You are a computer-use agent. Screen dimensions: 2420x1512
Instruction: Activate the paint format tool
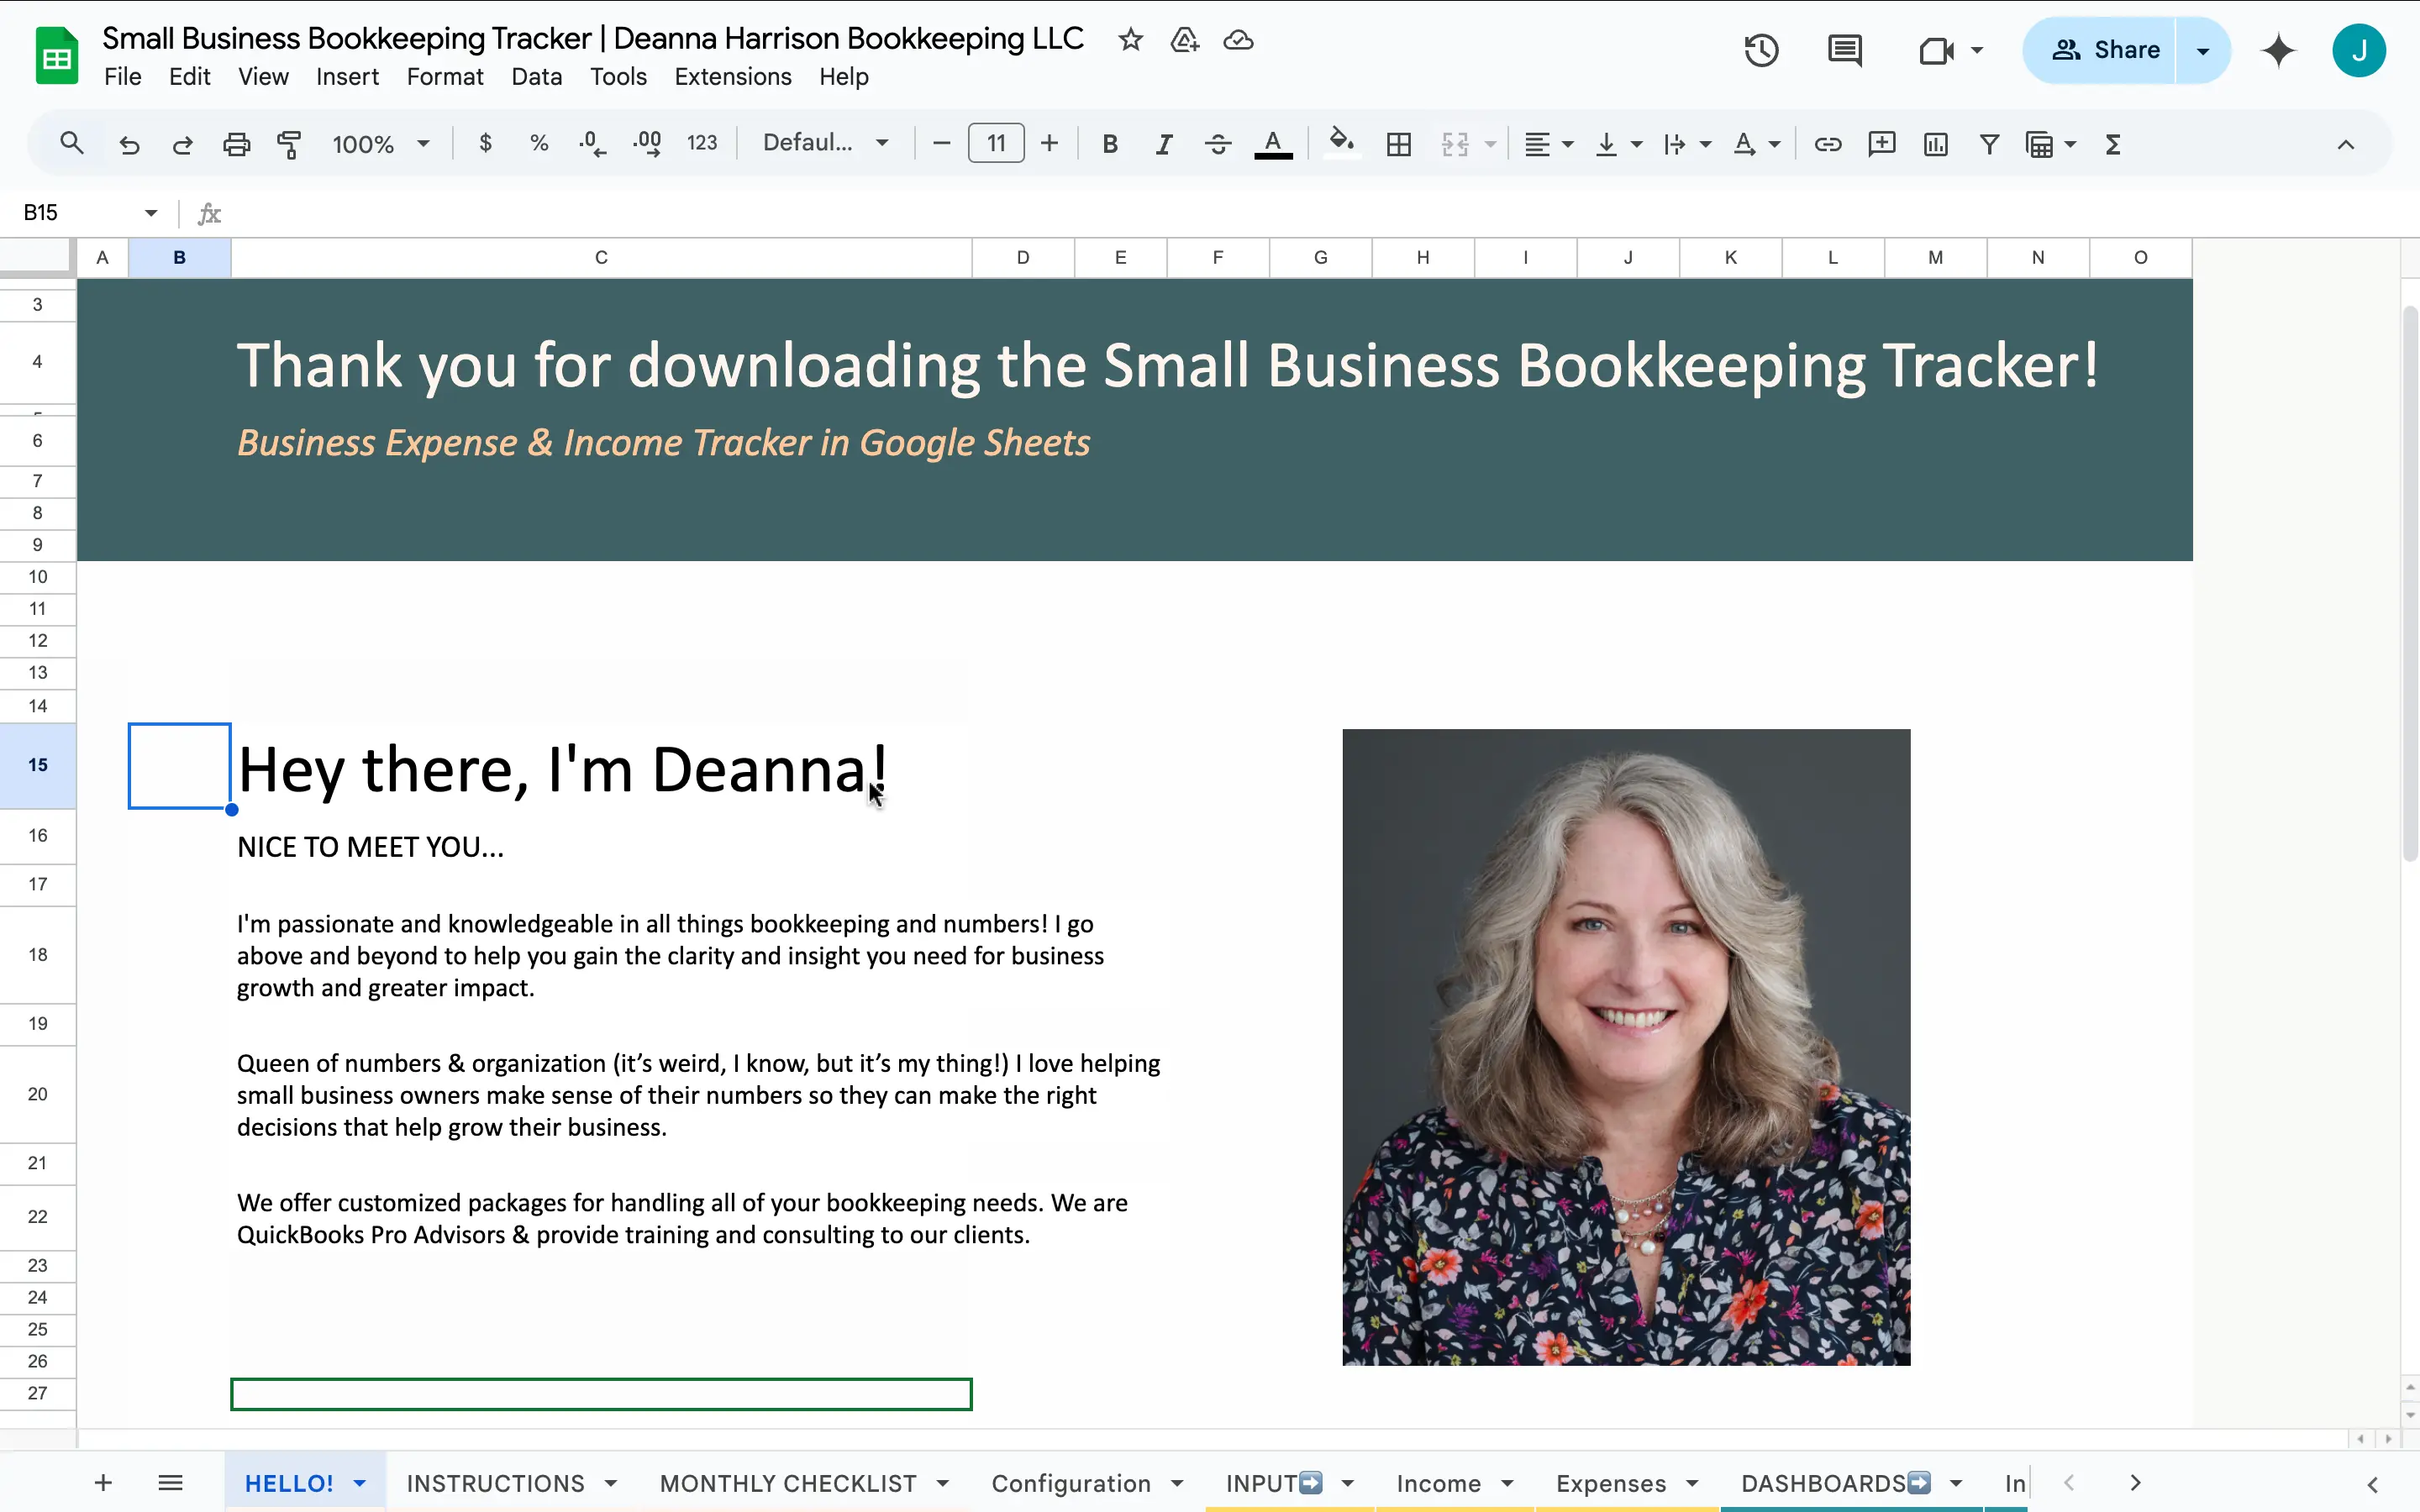289,144
